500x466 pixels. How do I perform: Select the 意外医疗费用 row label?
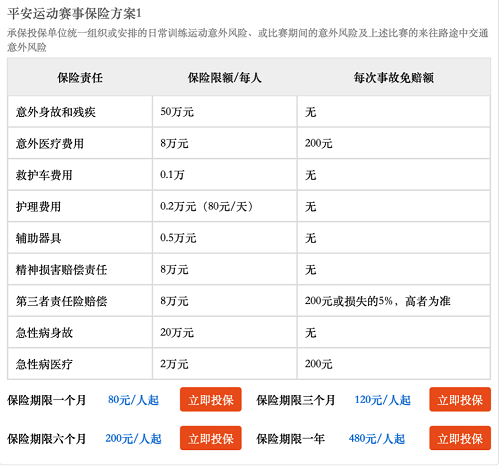pyautogui.click(x=50, y=144)
